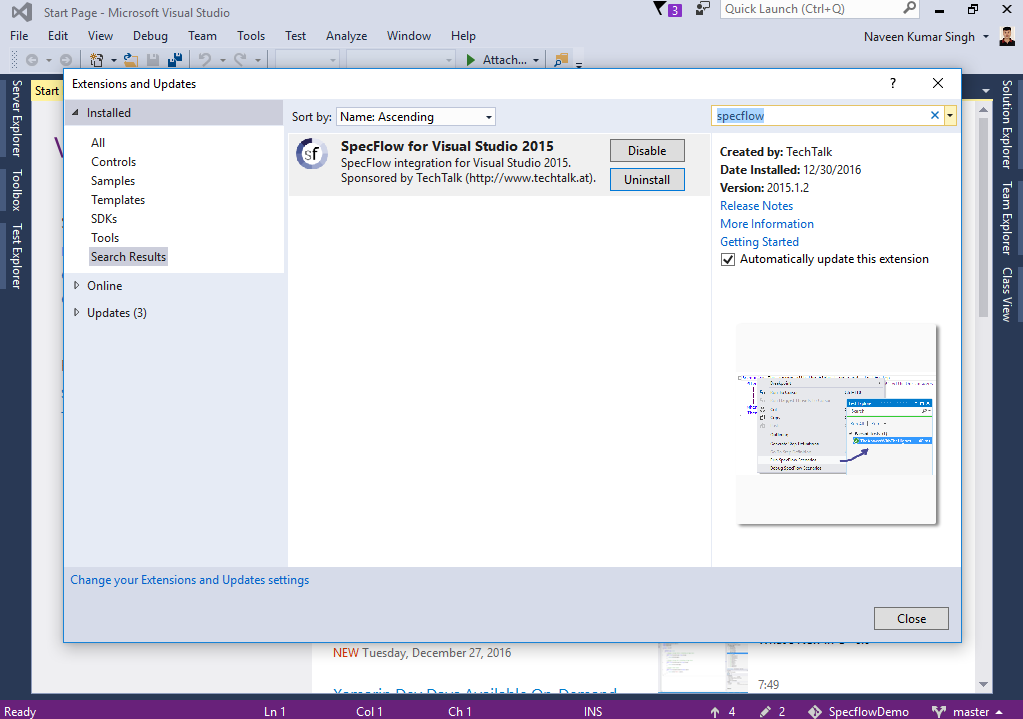Open the Toolbox side tab

(x=16, y=190)
